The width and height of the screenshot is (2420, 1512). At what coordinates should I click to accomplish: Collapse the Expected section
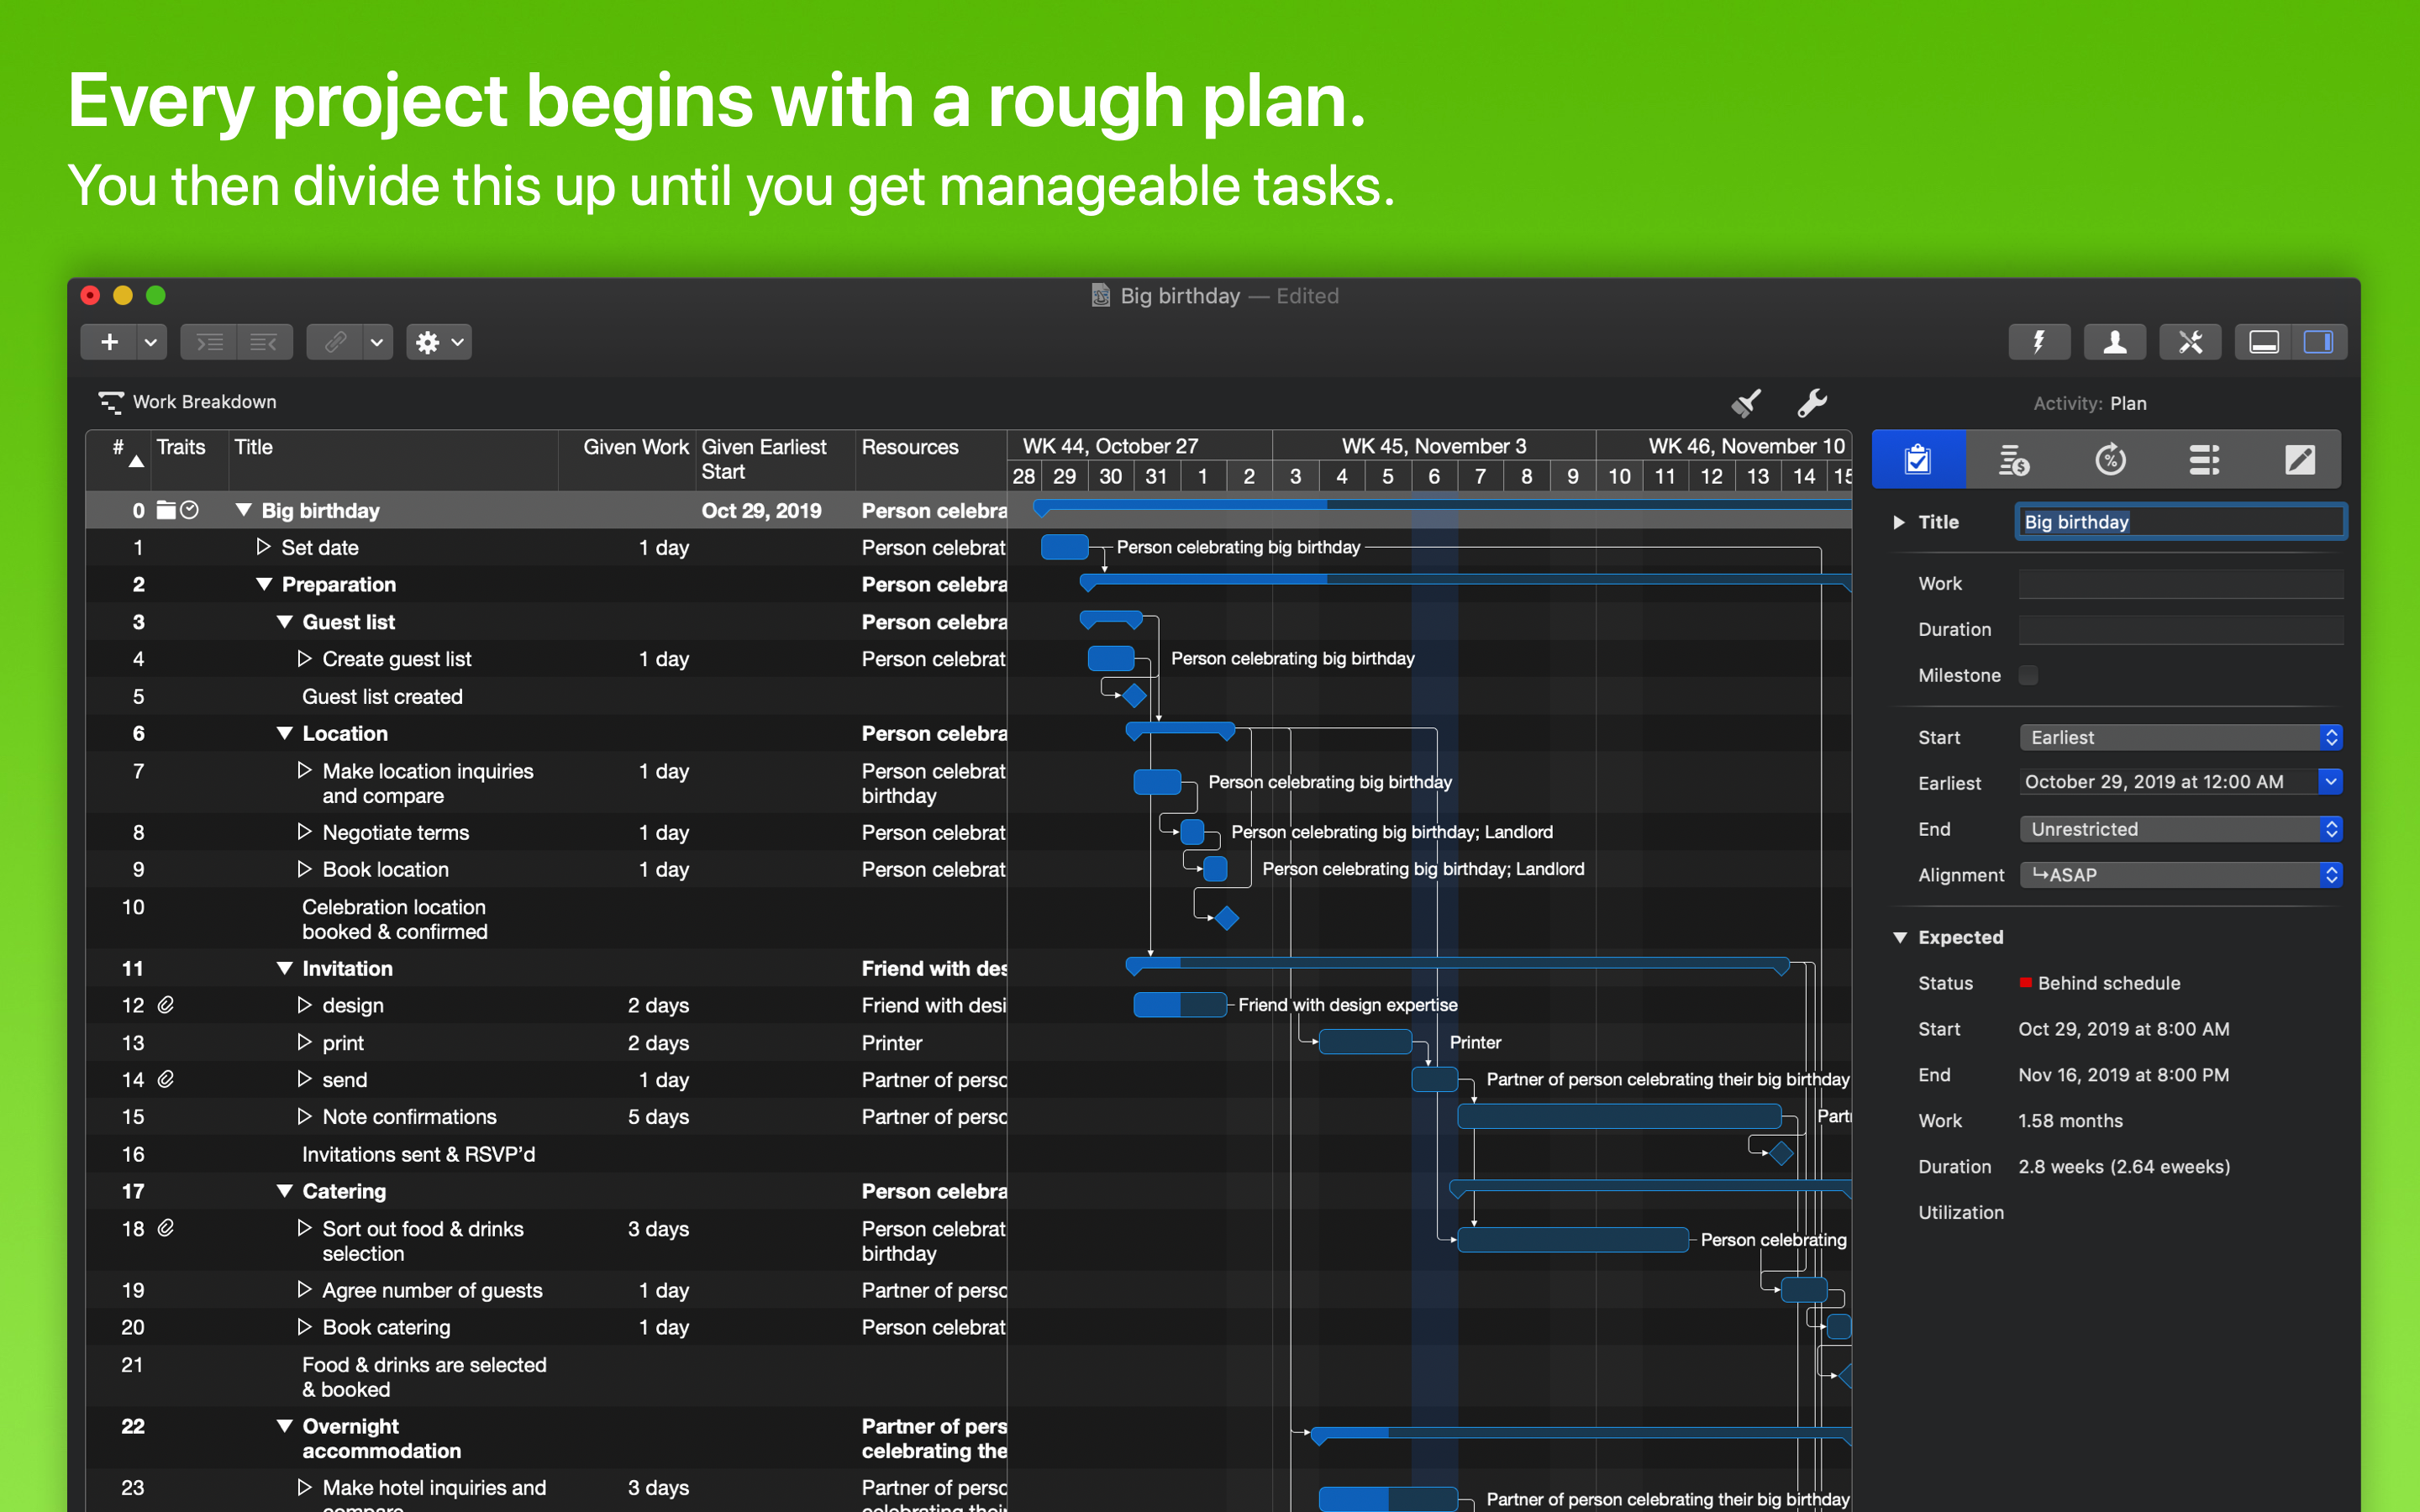coord(1900,937)
